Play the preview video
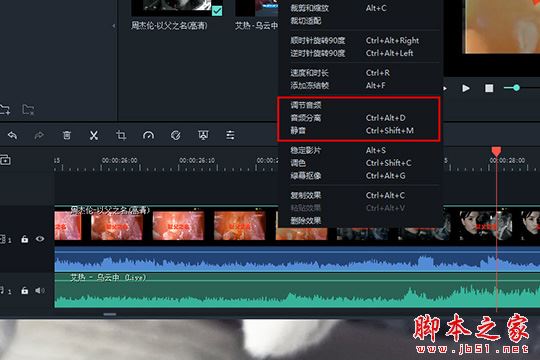Image resolution: width=540 pixels, height=360 pixels. [x=466, y=88]
